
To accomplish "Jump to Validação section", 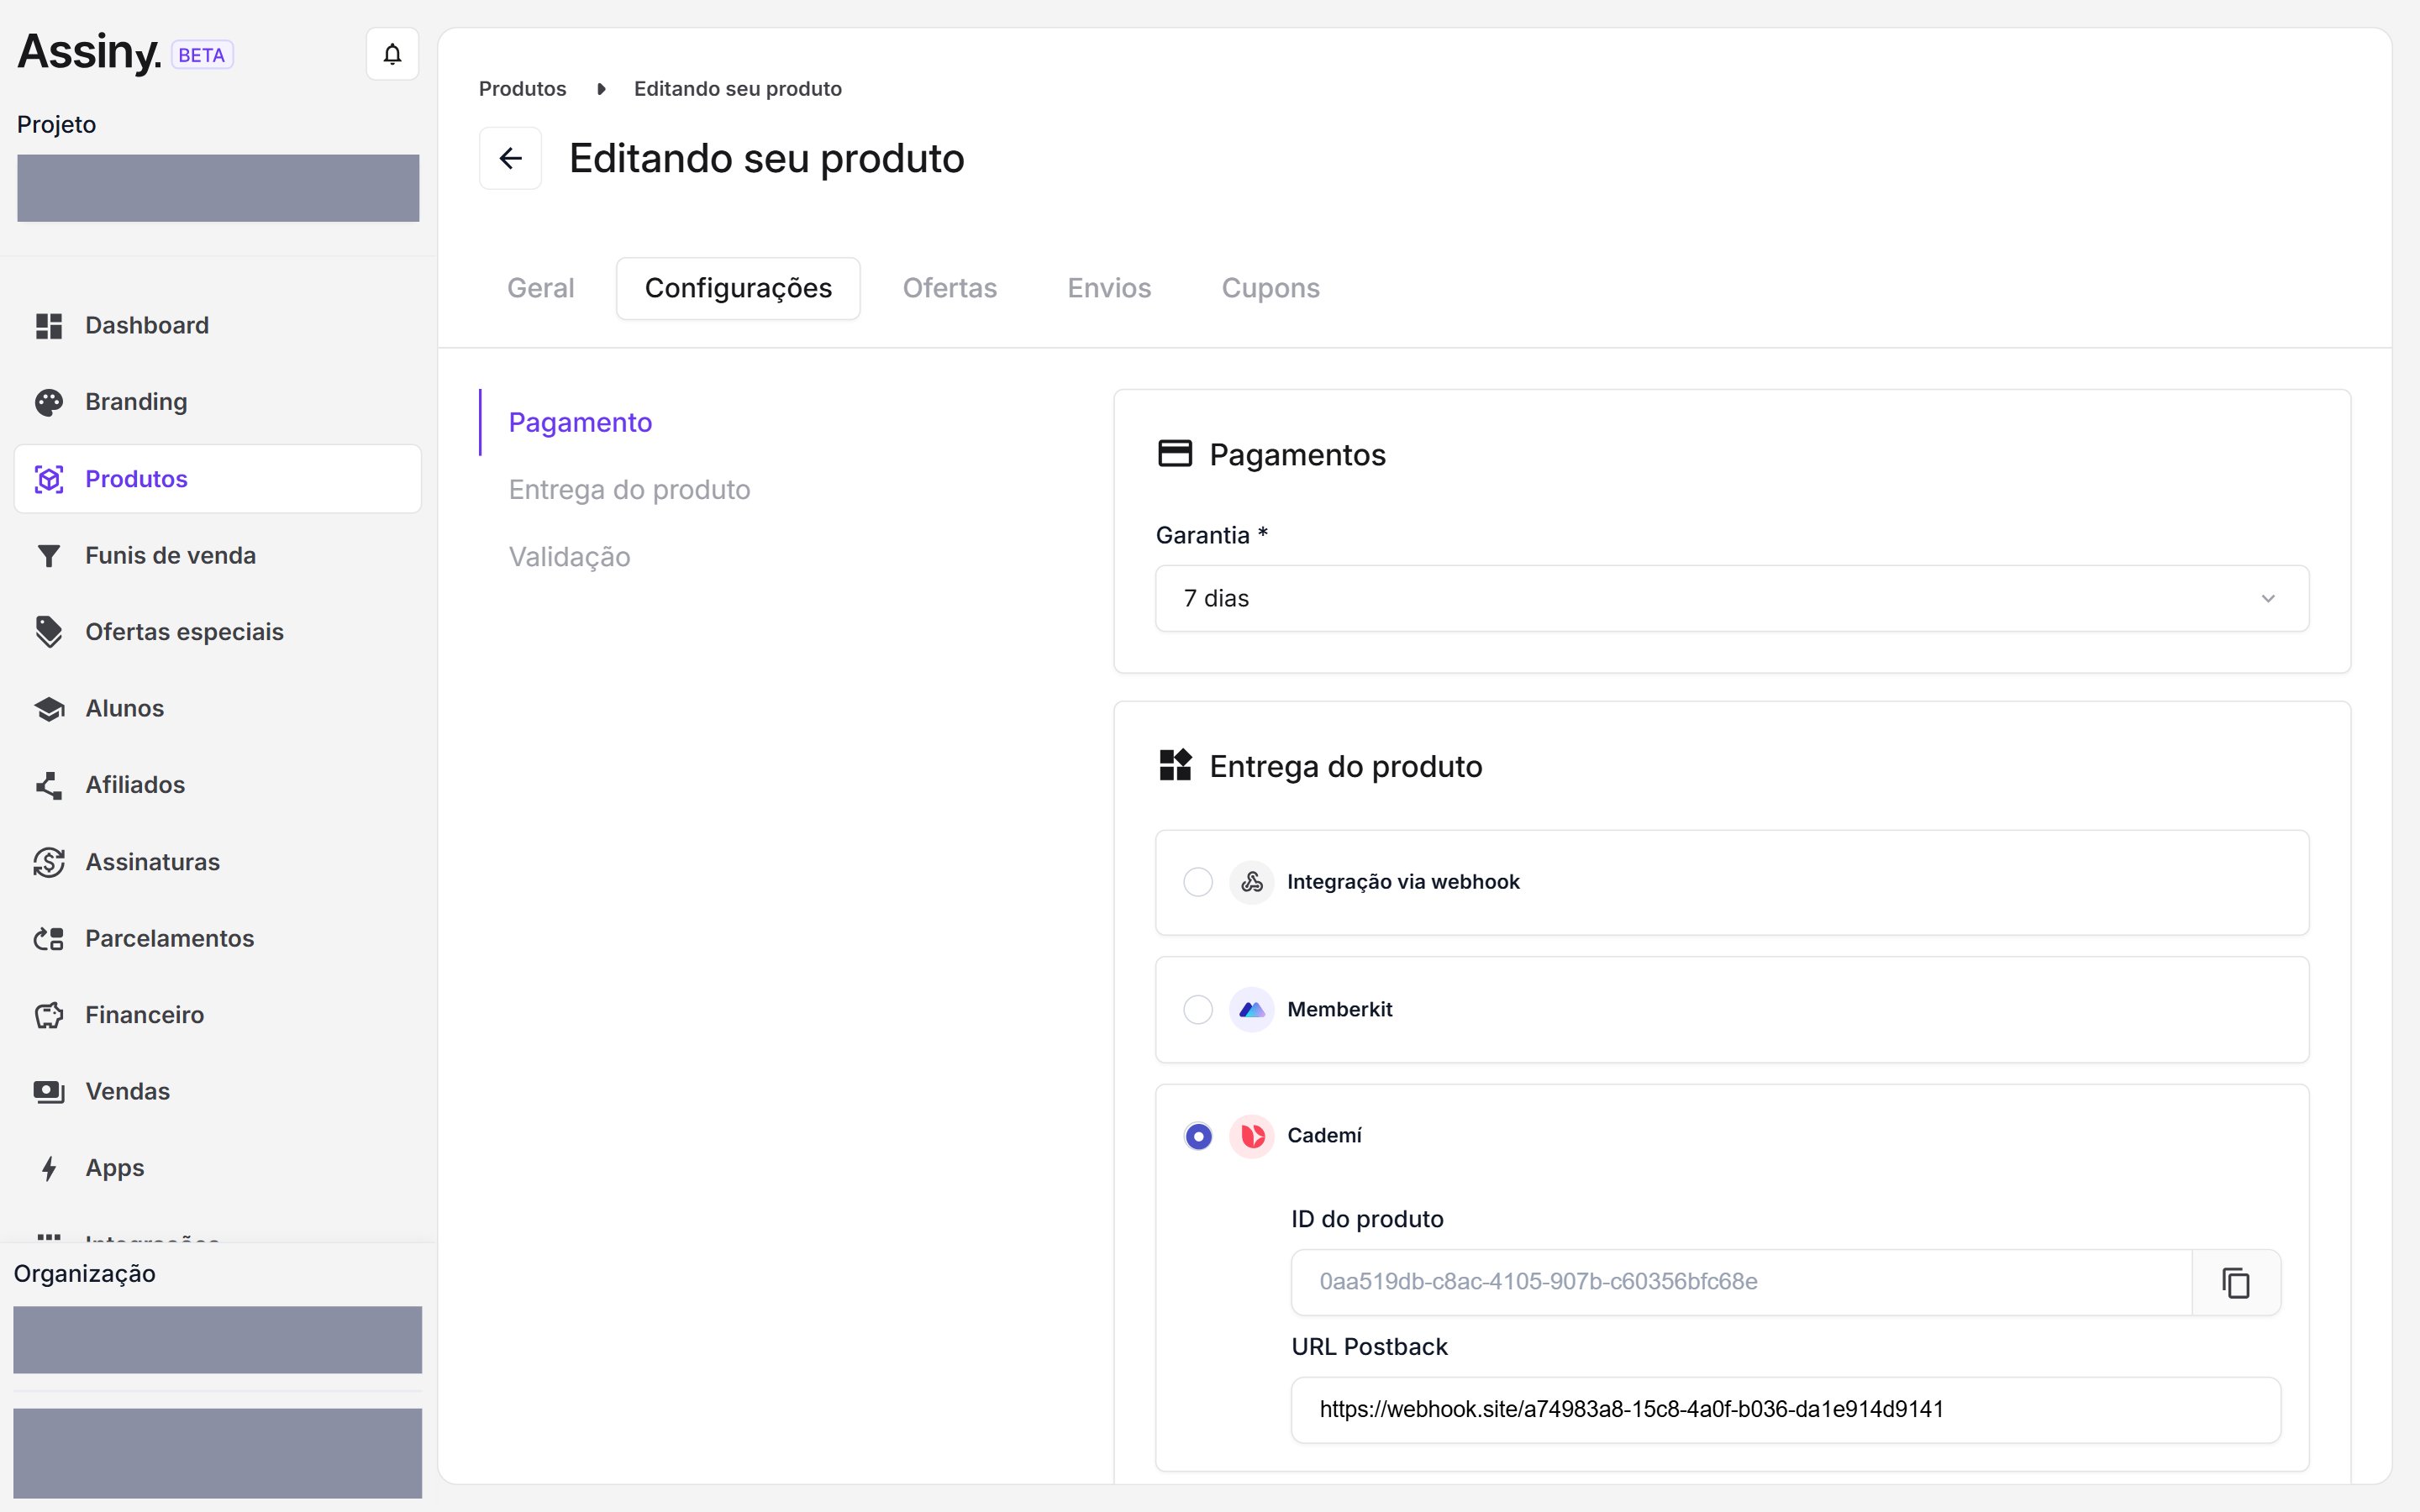I will click(569, 556).
